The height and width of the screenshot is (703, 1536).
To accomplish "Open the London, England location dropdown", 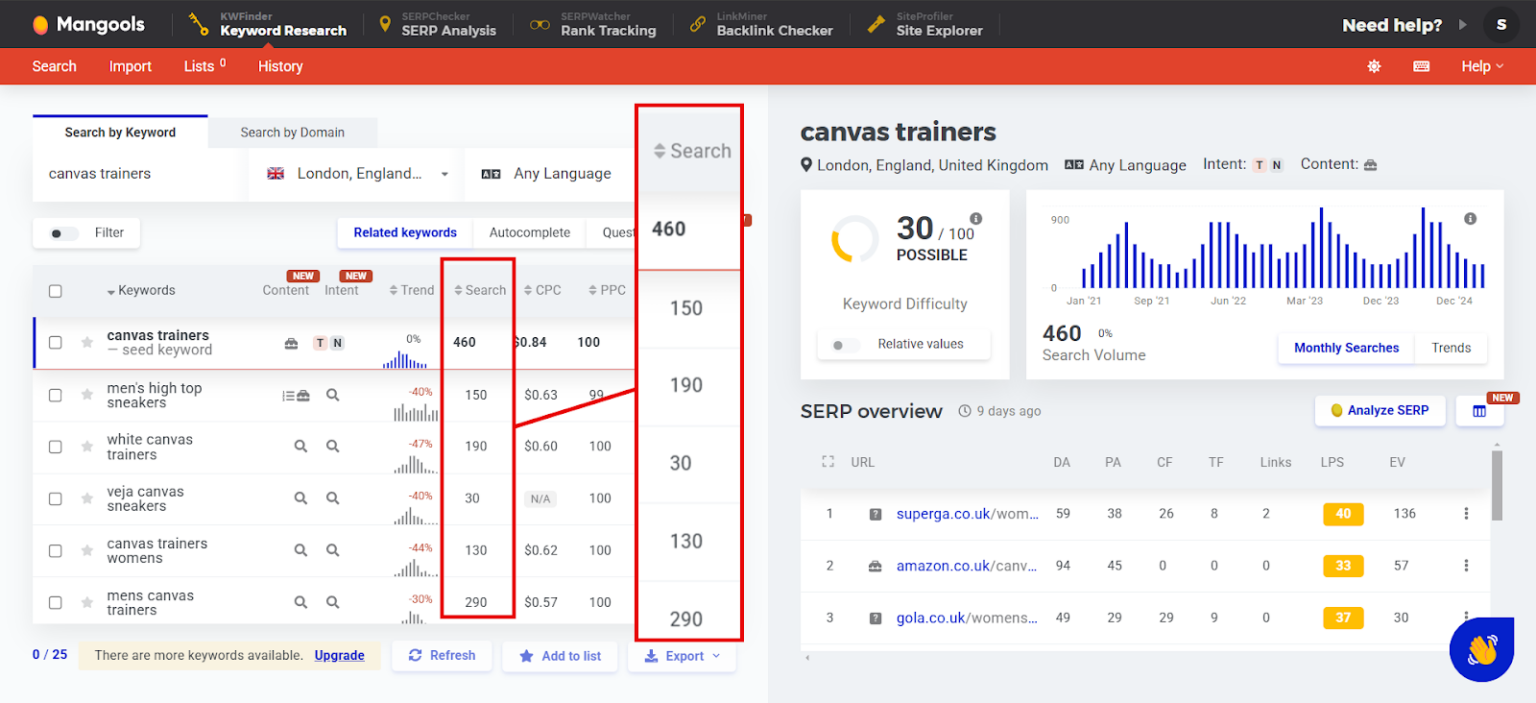I will pos(353,173).
